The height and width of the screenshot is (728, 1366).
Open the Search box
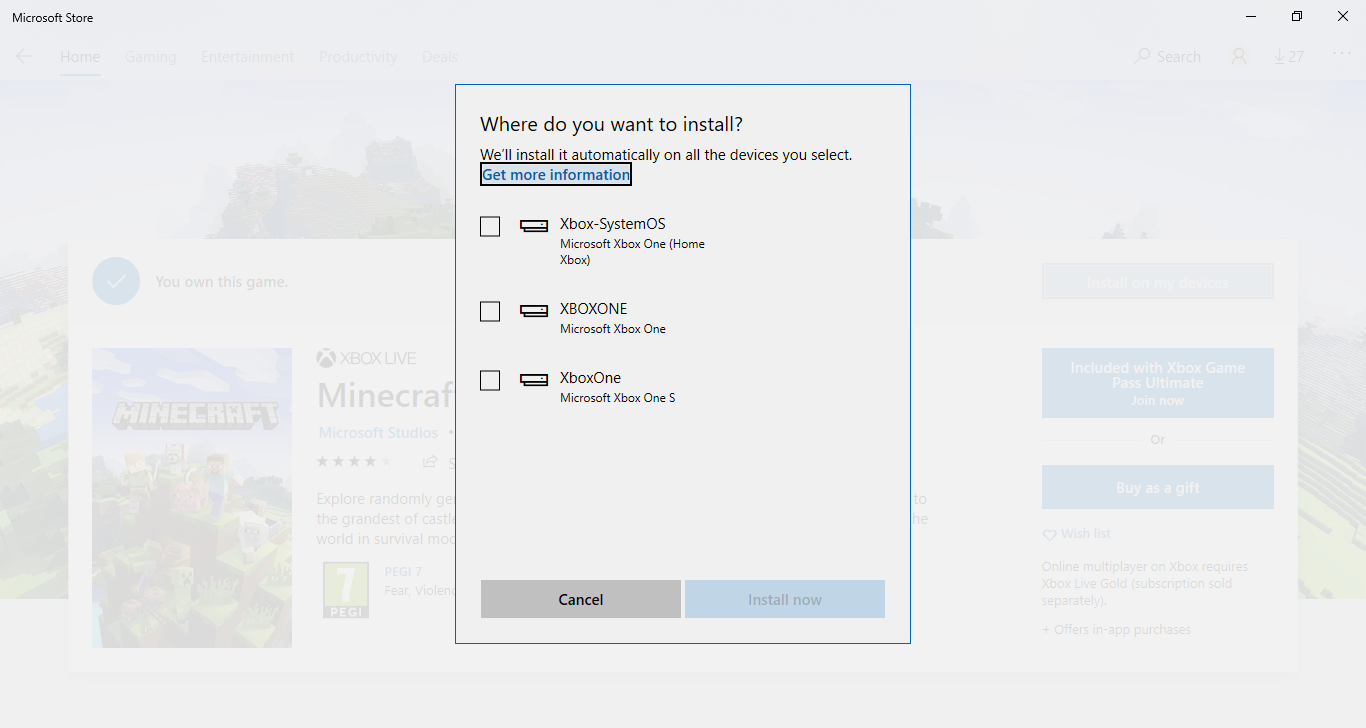(x=1167, y=57)
